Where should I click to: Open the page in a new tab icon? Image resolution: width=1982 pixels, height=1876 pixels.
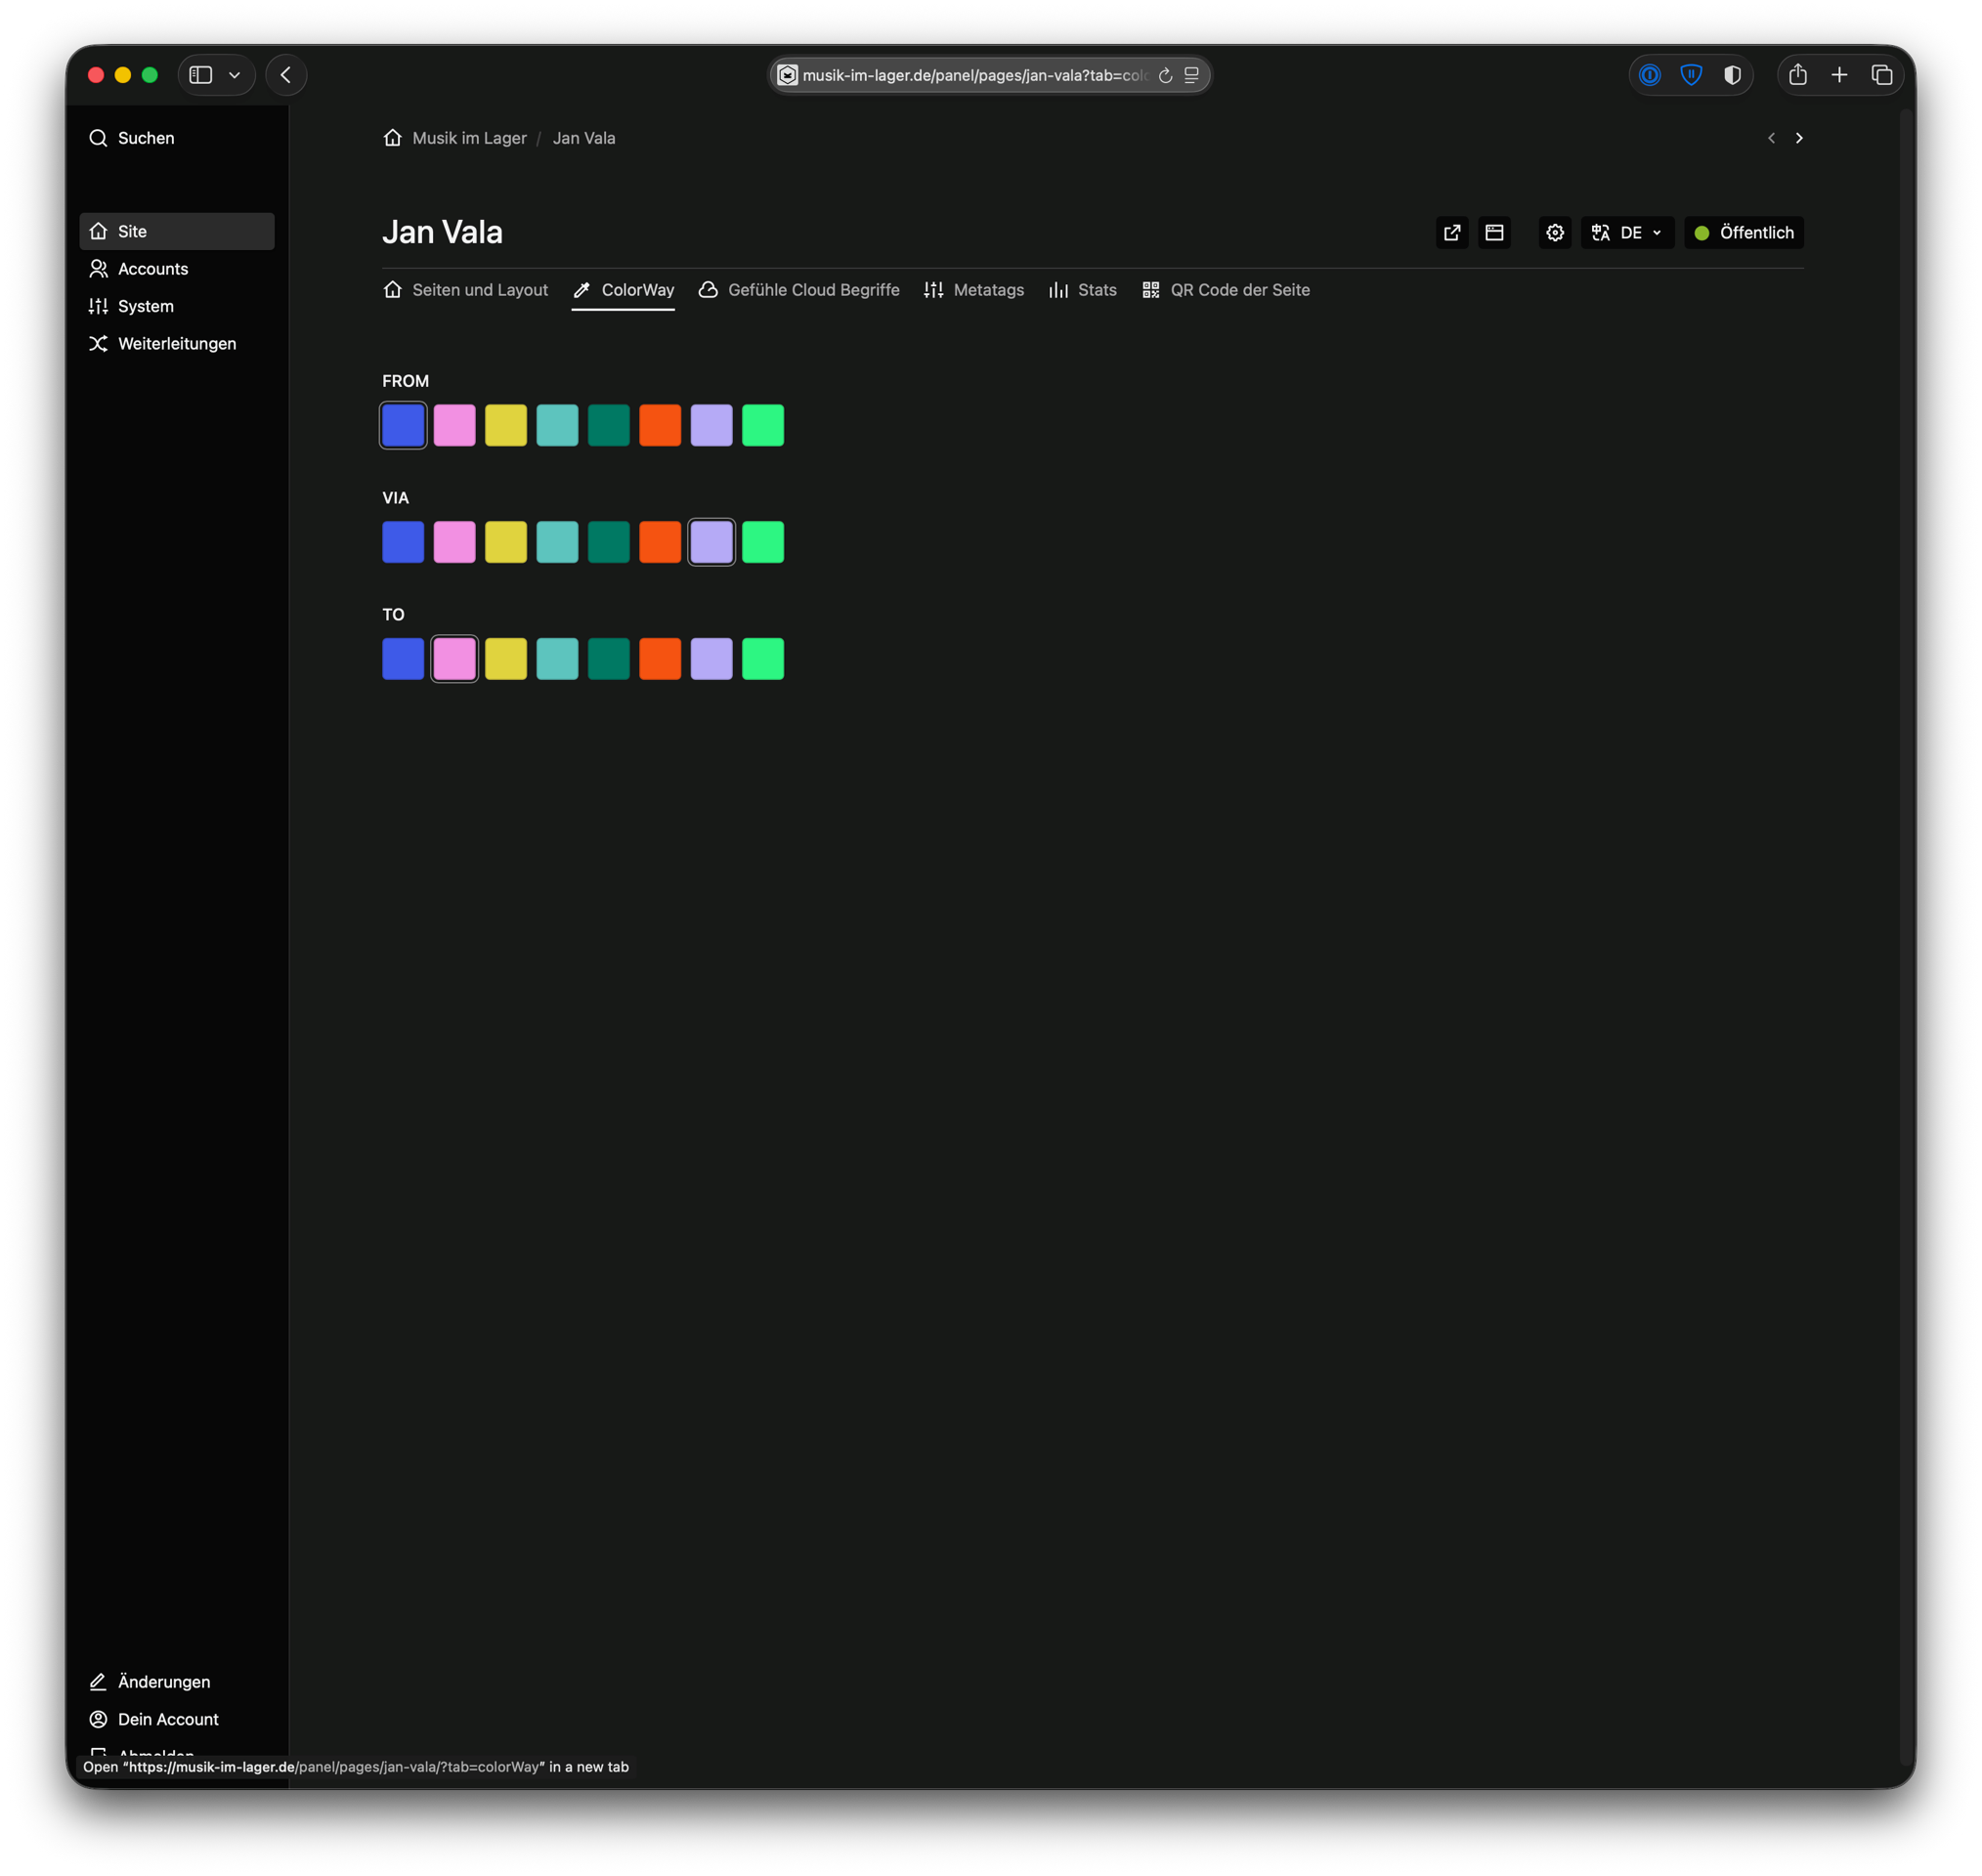(x=1451, y=232)
